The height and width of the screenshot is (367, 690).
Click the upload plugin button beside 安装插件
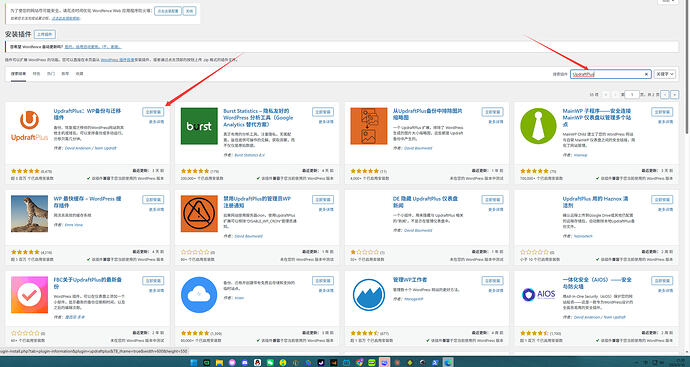tap(45, 34)
